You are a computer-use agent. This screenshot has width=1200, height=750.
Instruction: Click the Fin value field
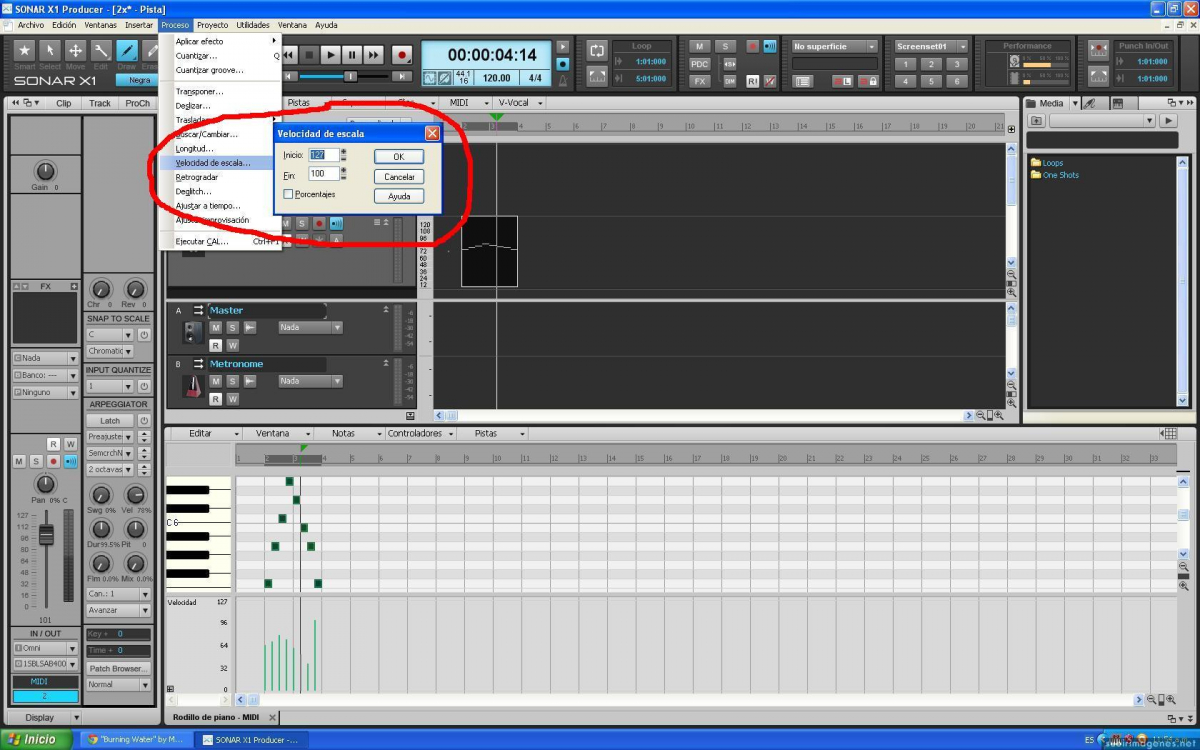tap(323, 174)
